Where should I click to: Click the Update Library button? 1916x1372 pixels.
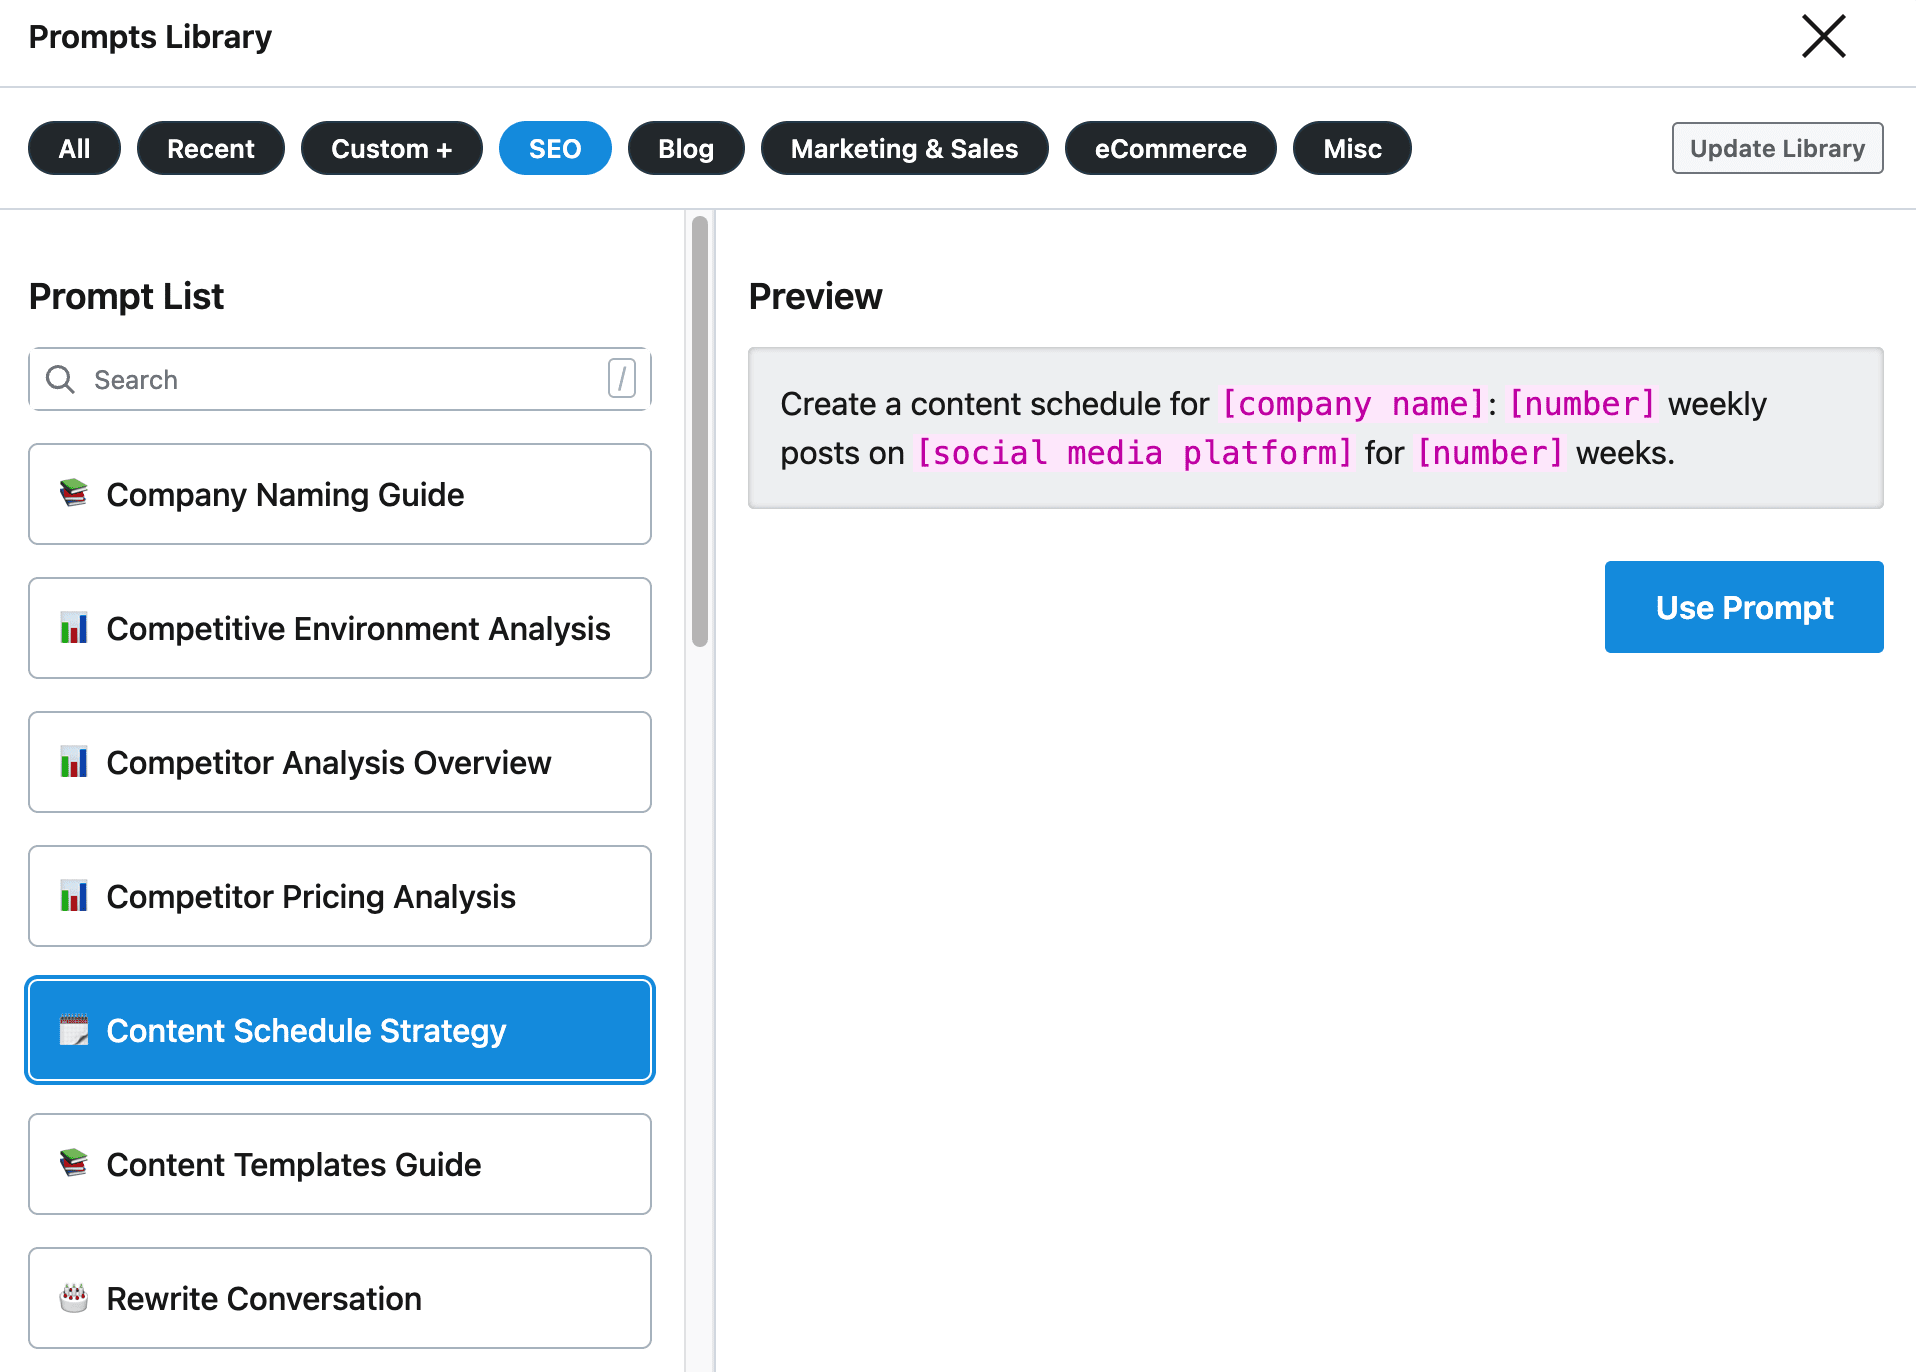point(1777,148)
